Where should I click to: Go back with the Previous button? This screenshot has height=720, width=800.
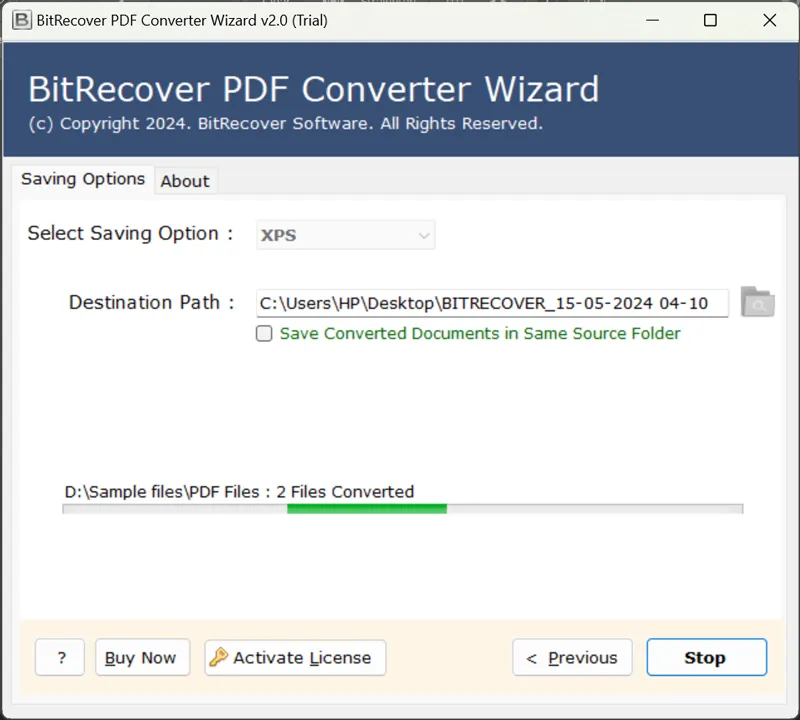(572, 658)
